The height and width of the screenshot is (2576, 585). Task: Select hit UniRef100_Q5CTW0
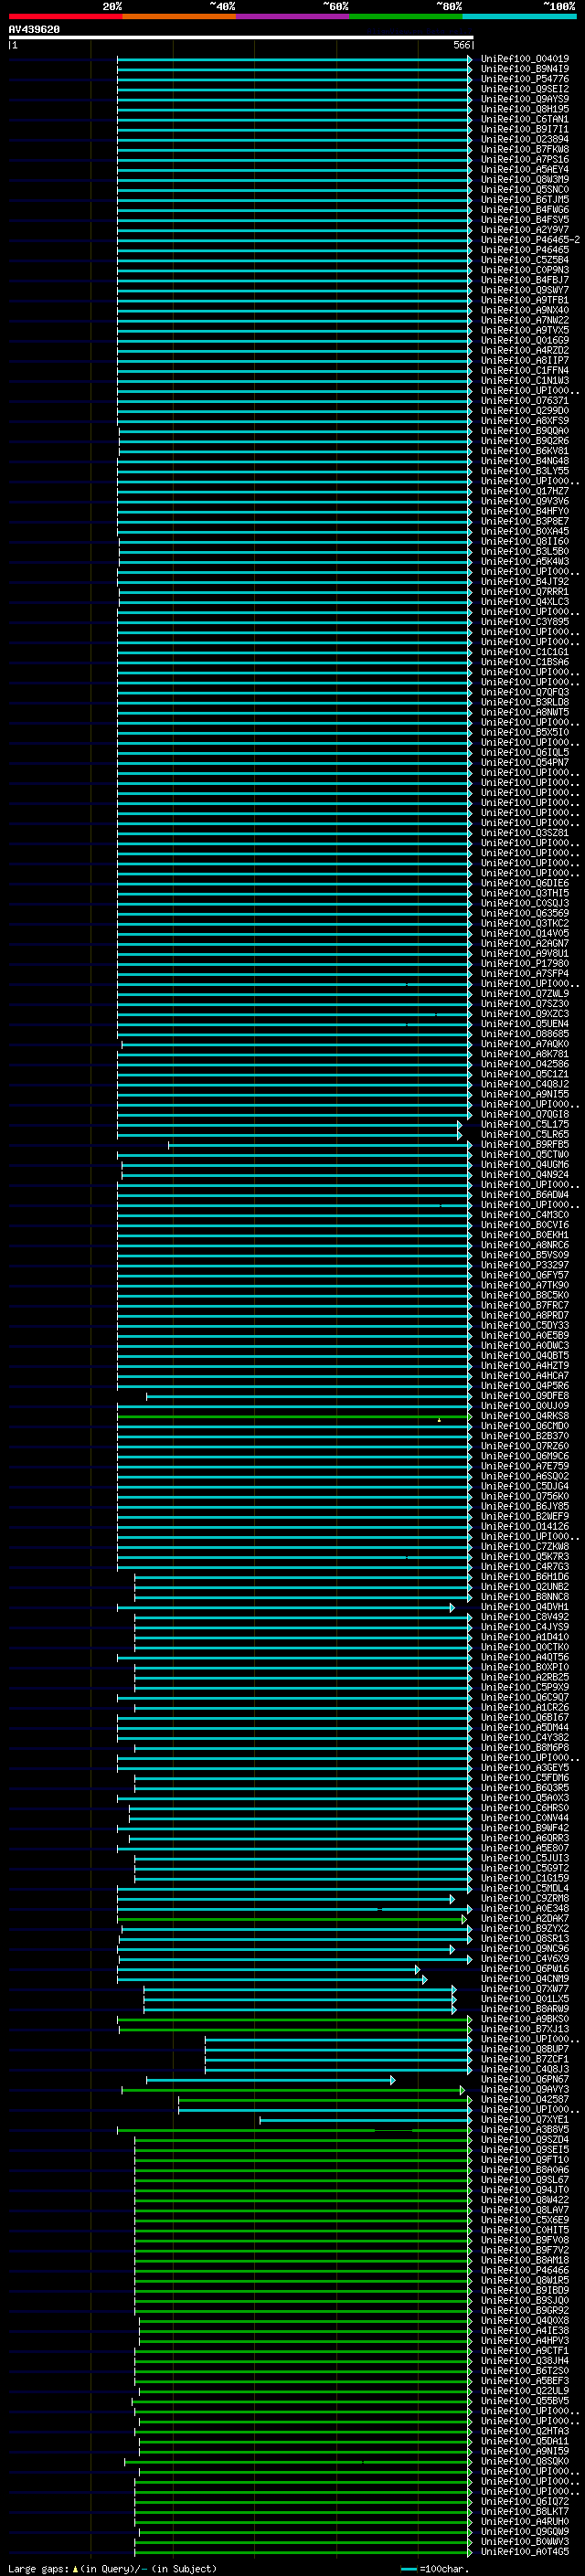point(525,1154)
